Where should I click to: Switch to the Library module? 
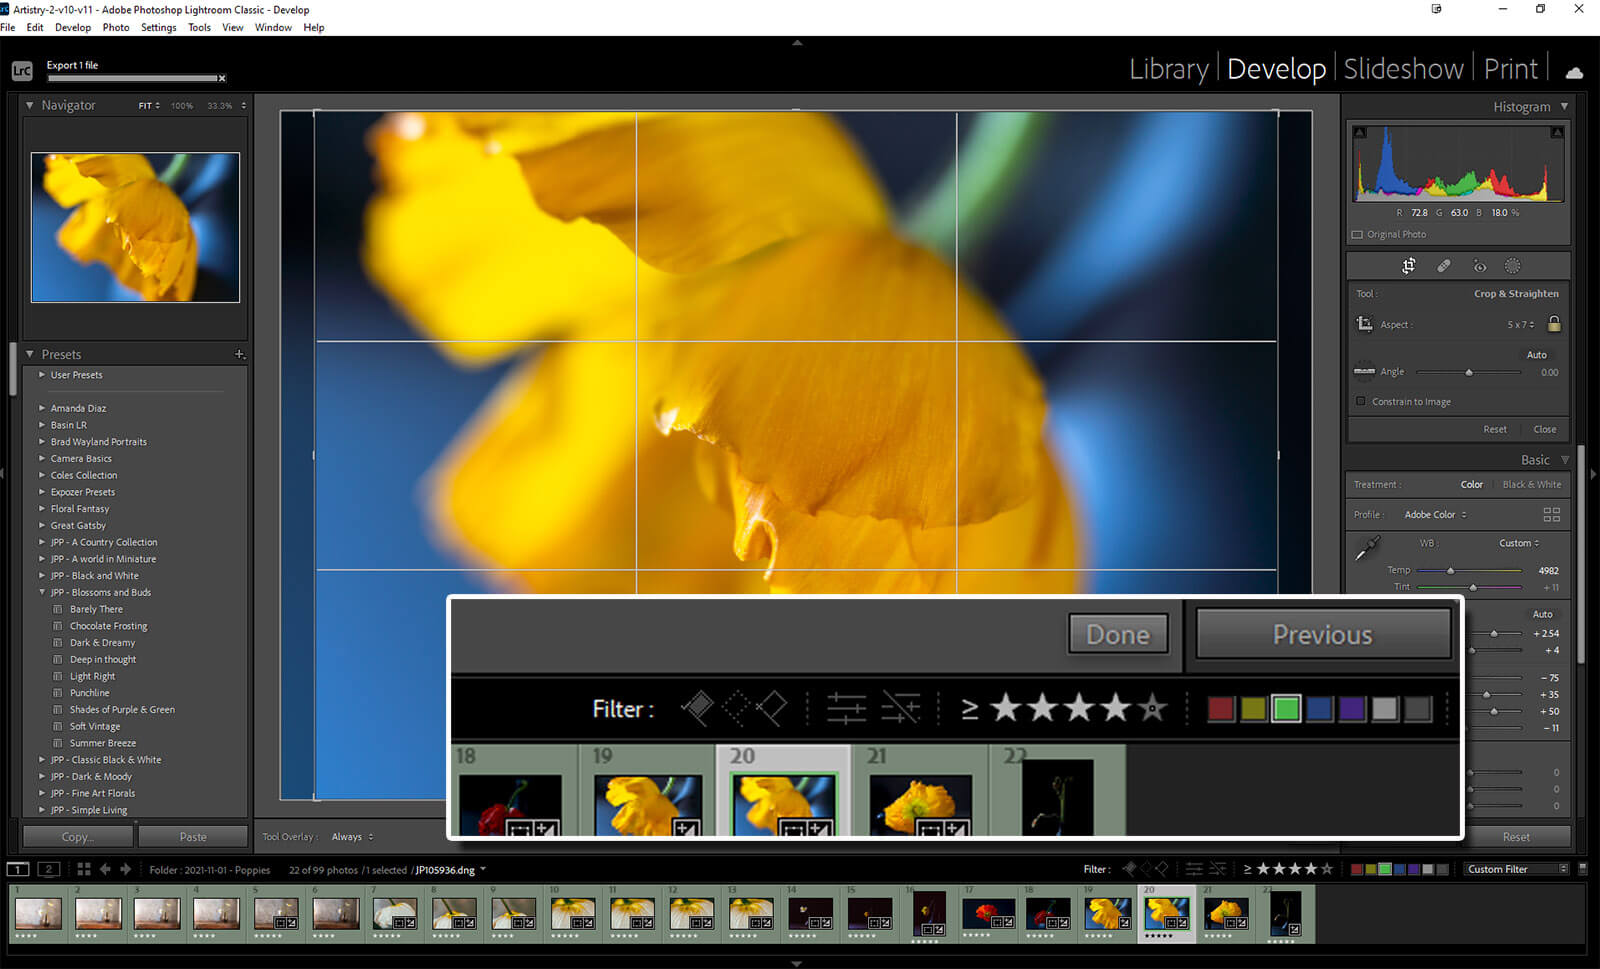[x=1168, y=69]
